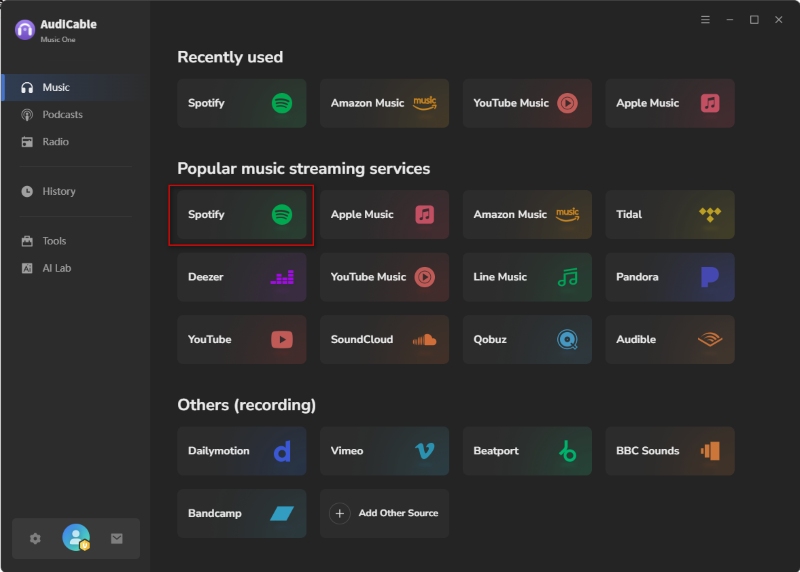Click the SoundCloud cloud icon
The width and height of the screenshot is (800, 572).
pos(424,339)
